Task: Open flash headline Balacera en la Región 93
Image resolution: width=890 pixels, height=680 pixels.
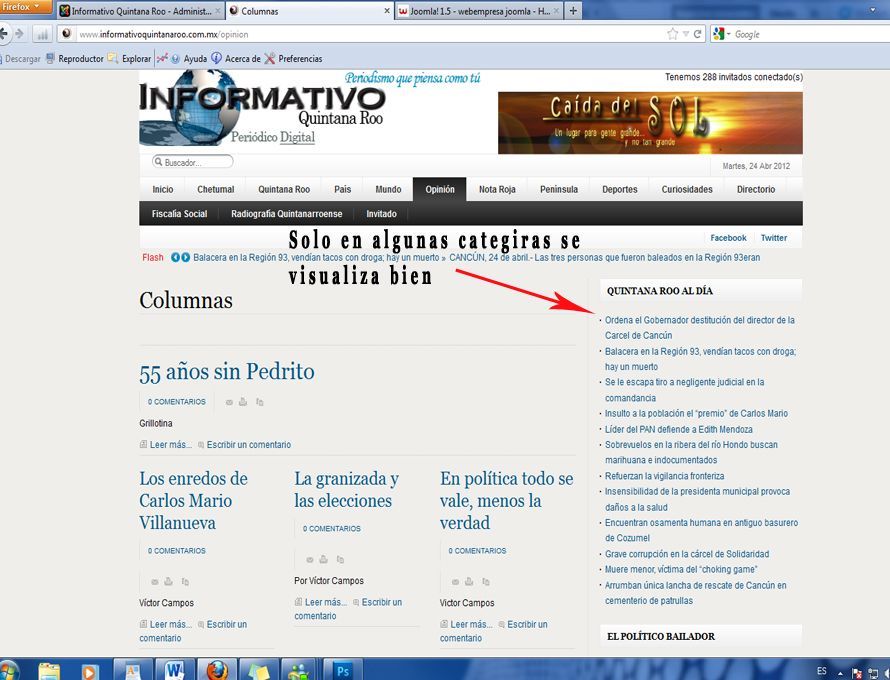Action: point(316,257)
